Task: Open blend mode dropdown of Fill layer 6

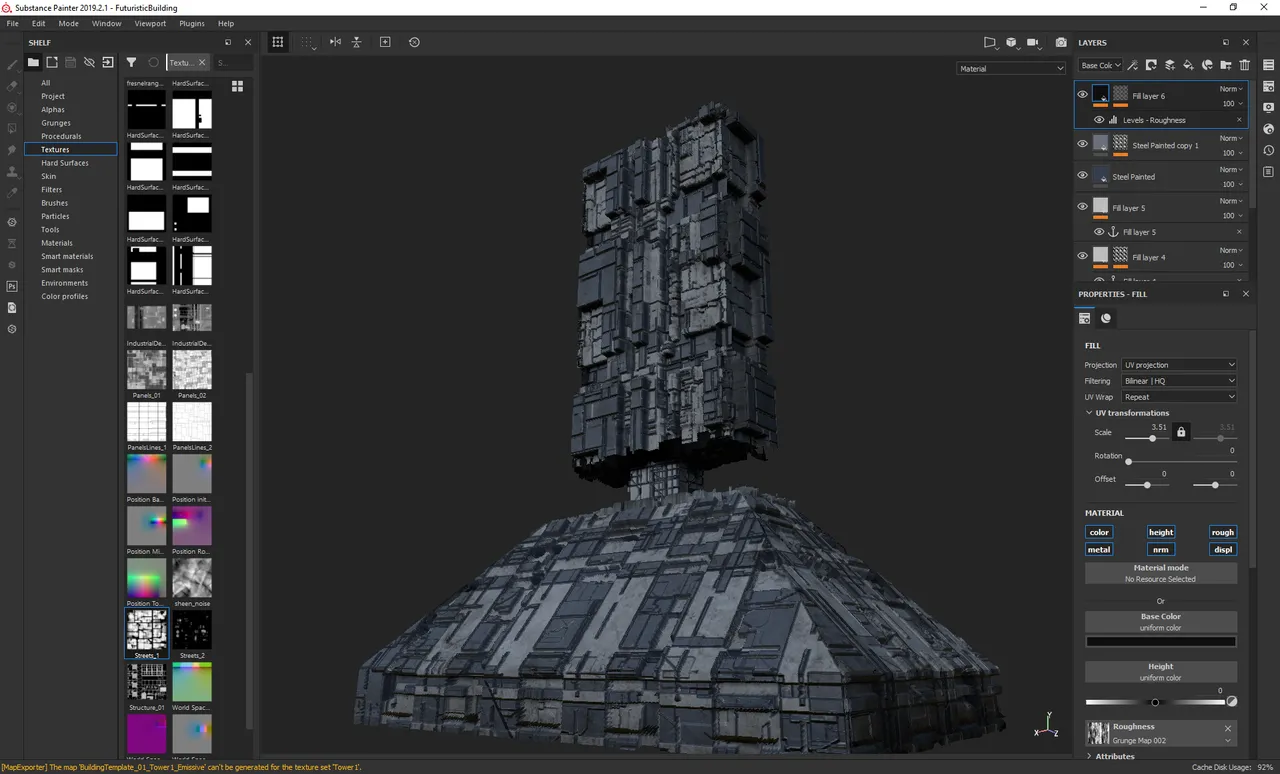Action: [x=1231, y=89]
